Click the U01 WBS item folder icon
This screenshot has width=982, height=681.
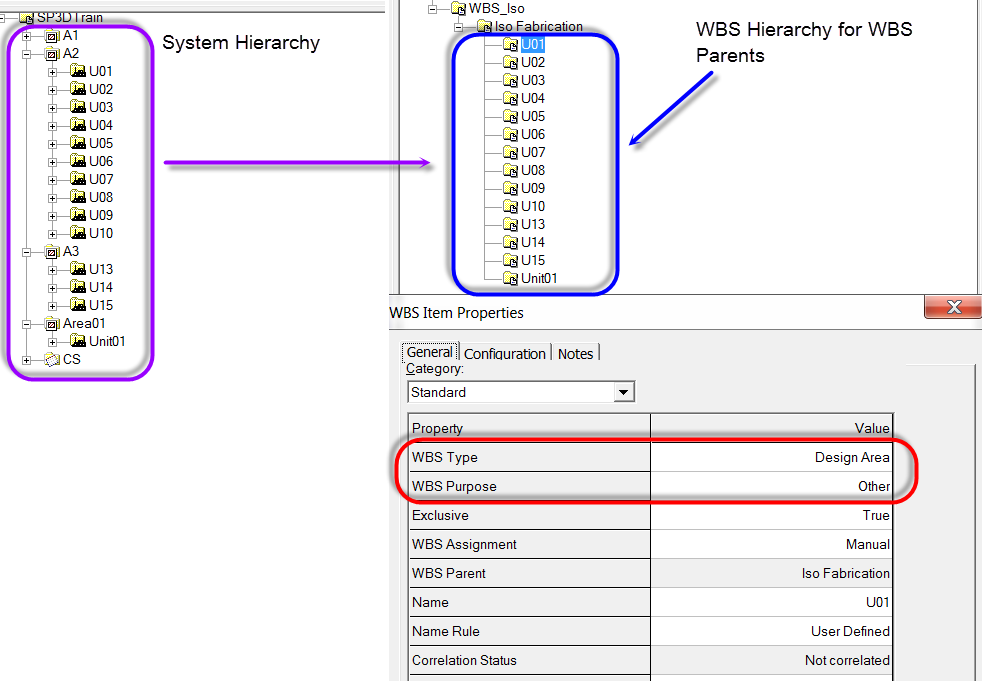pyautogui.click(x=510, y=44)
